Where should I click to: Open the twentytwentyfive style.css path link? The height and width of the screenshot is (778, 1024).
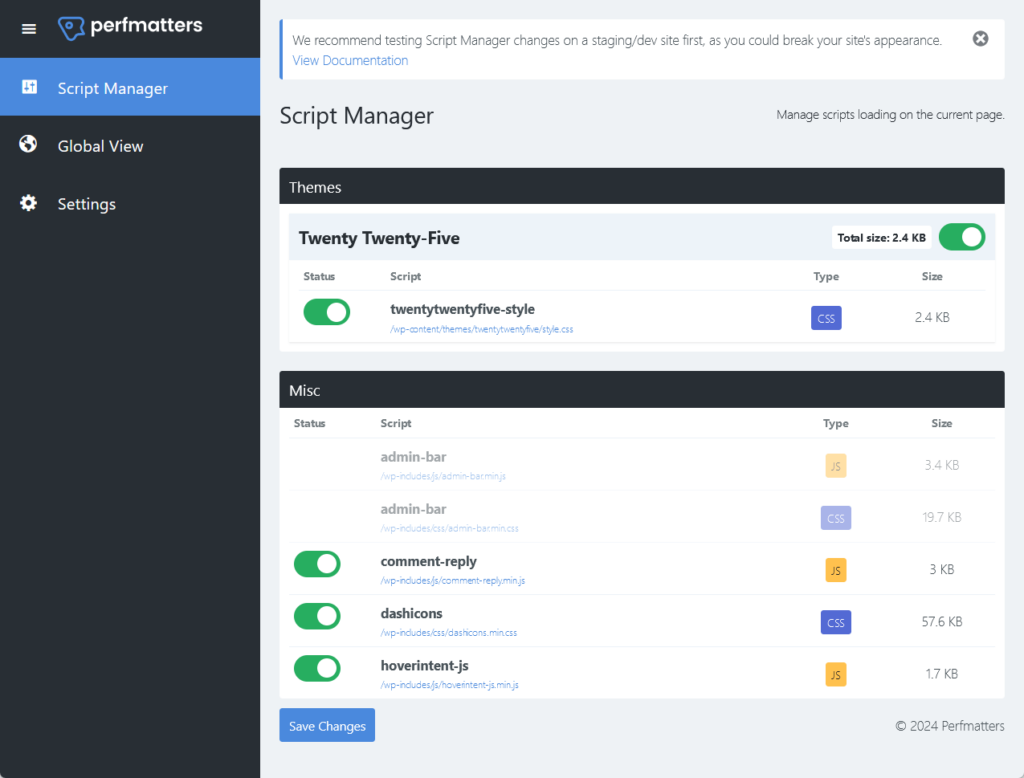point(481,329)
